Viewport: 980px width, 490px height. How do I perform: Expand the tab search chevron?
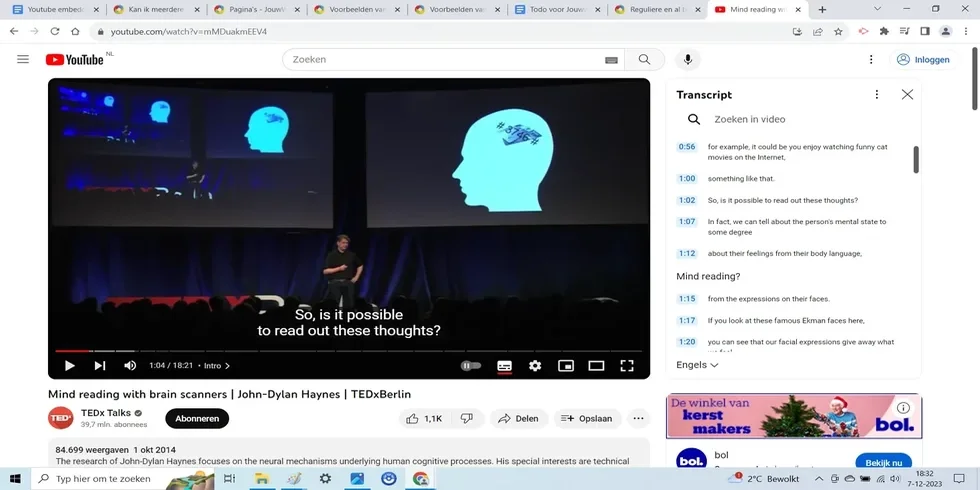[877, 9]
